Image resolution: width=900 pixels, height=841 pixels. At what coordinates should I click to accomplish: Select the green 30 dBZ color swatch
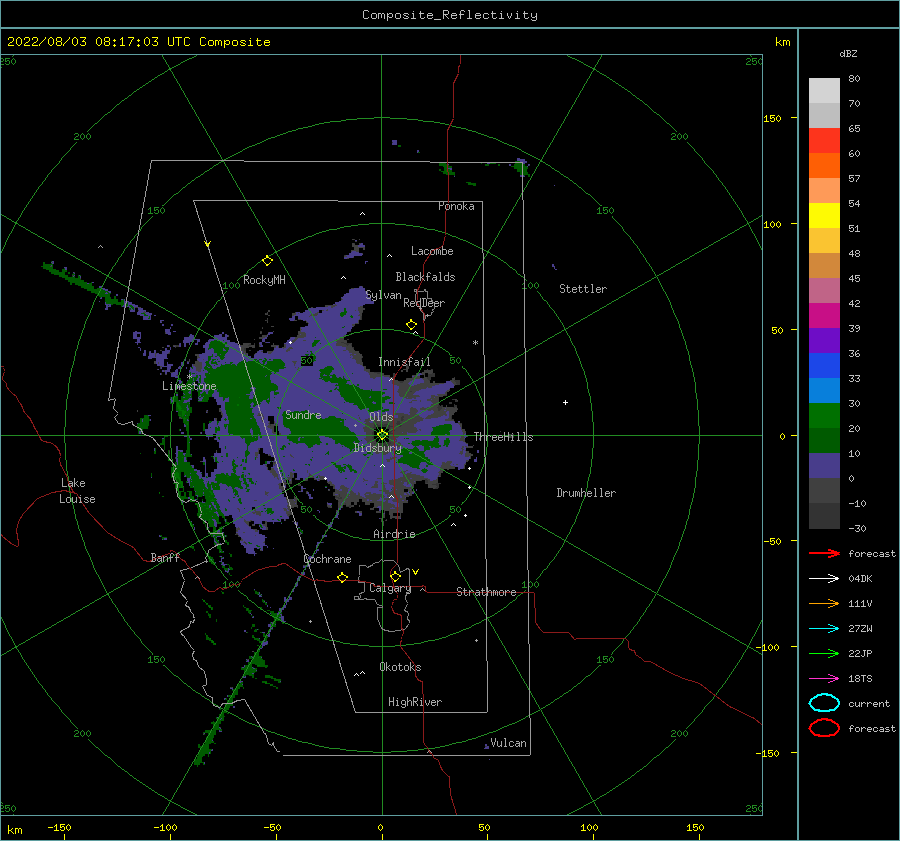824,416
